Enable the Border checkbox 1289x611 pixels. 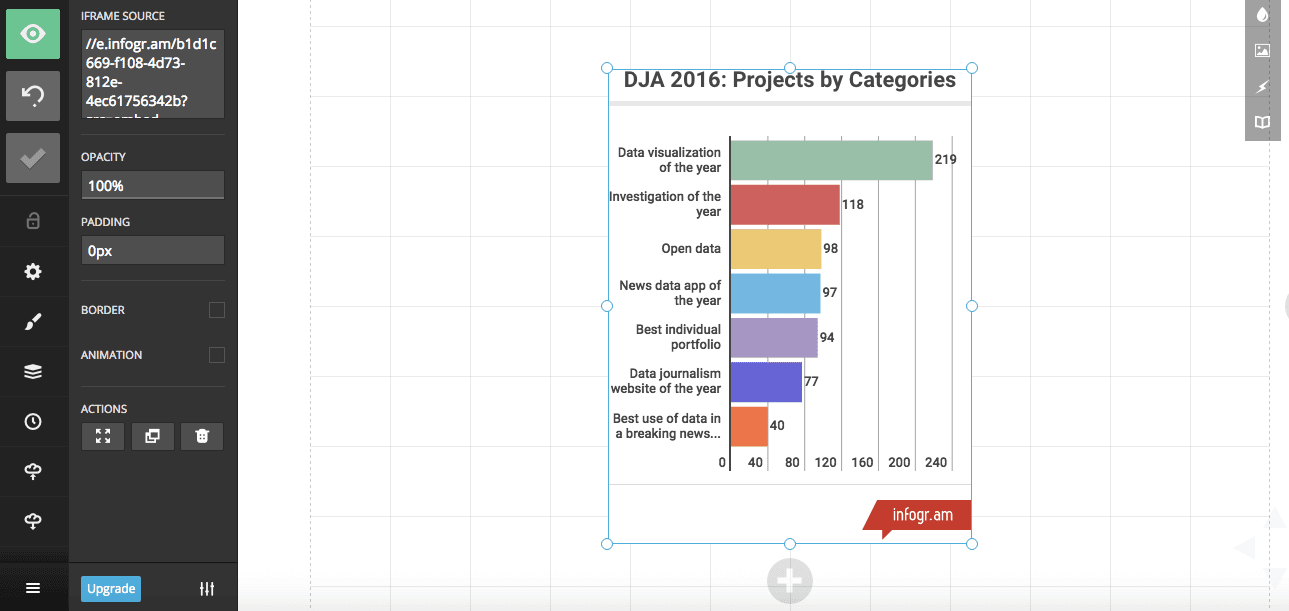click(x=217, y=310)
